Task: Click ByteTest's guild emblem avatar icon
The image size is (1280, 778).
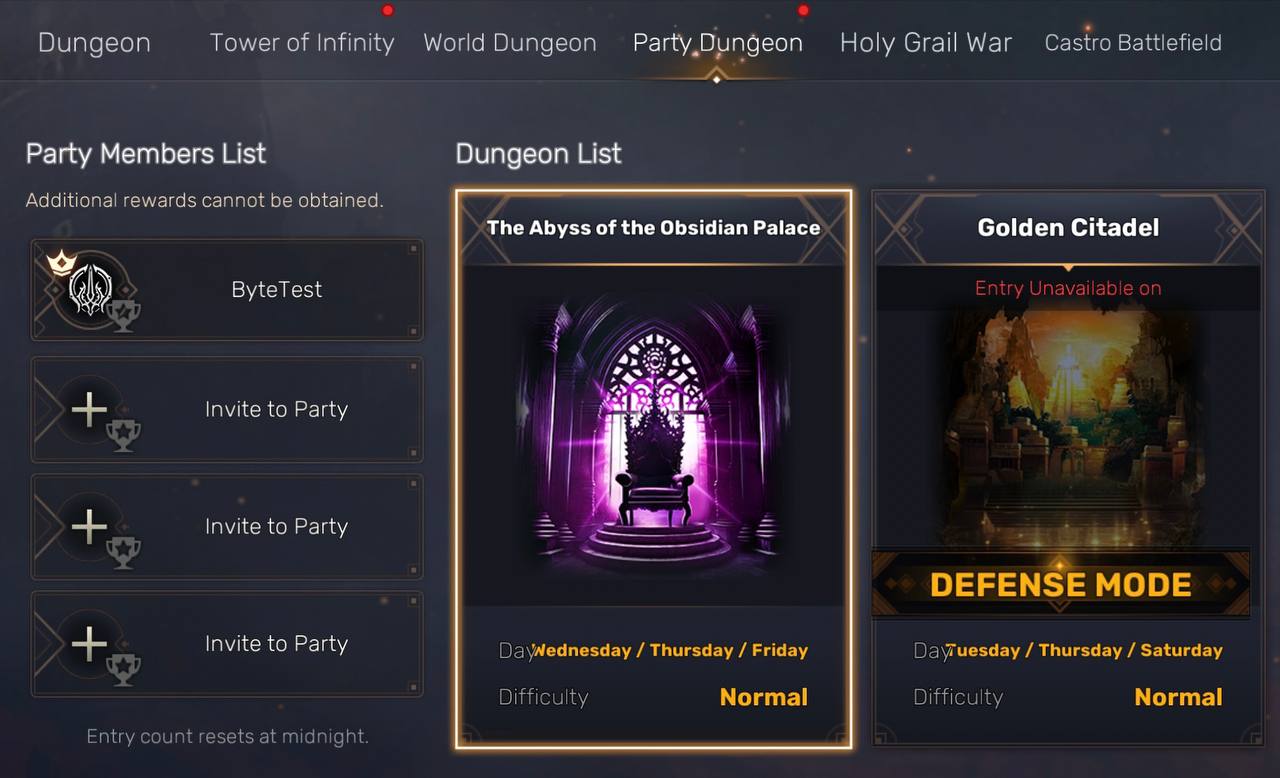Action: point(89,290)
